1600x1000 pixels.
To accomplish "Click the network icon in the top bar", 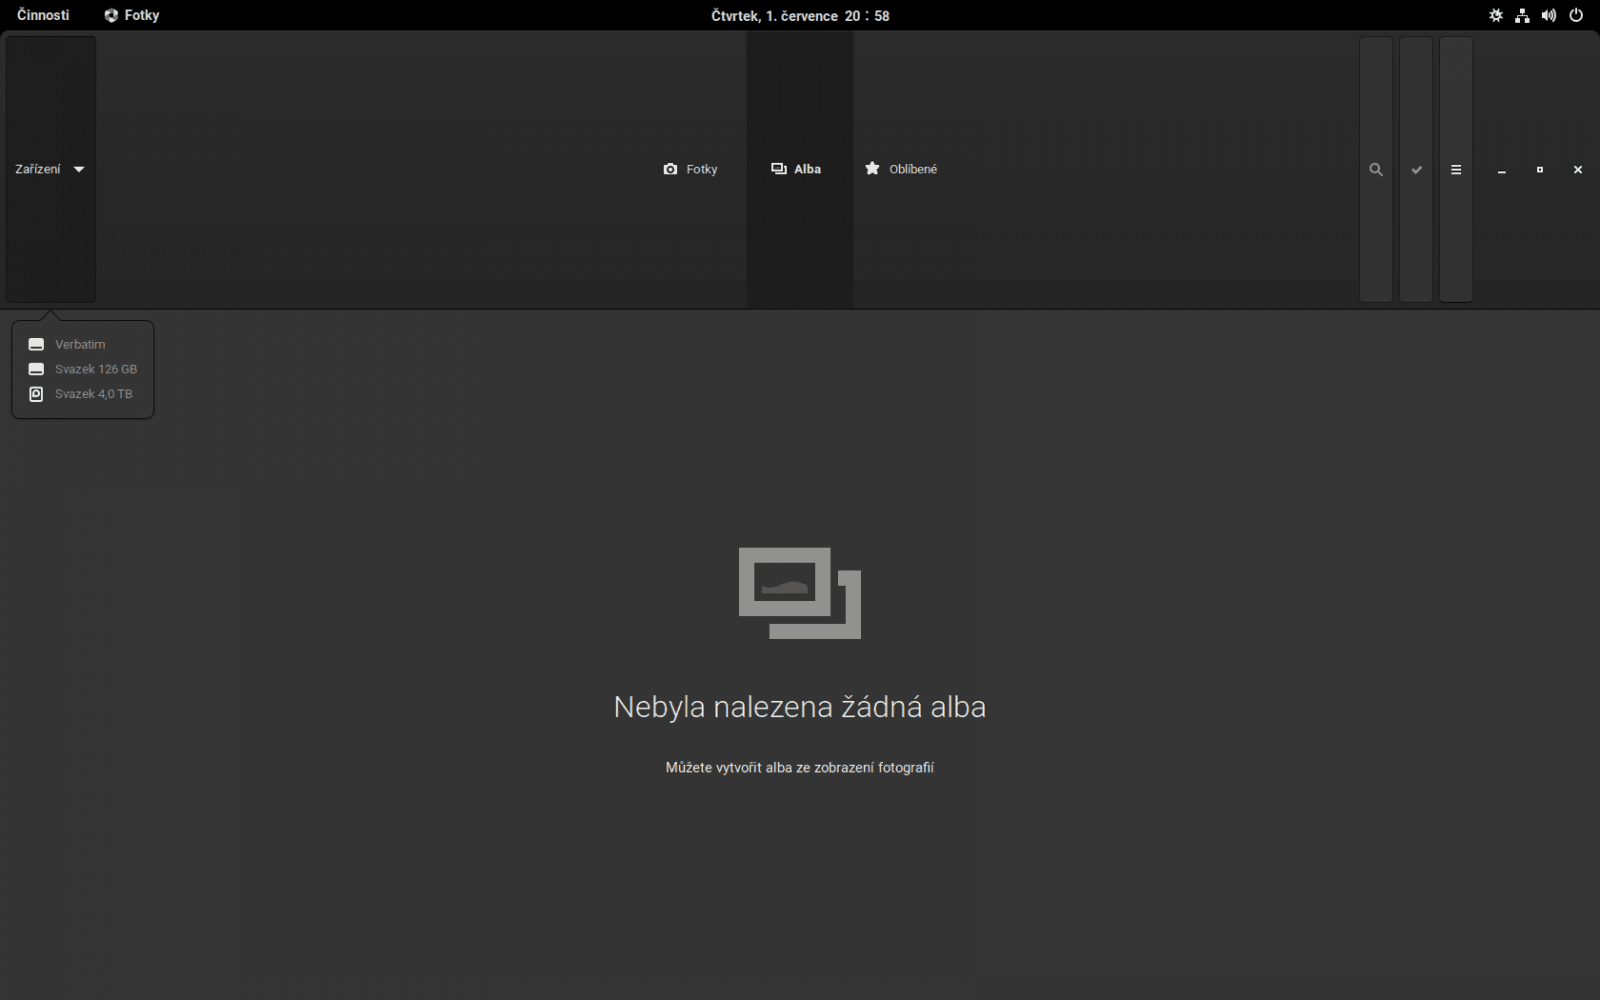I will [x=1522, y=15].
